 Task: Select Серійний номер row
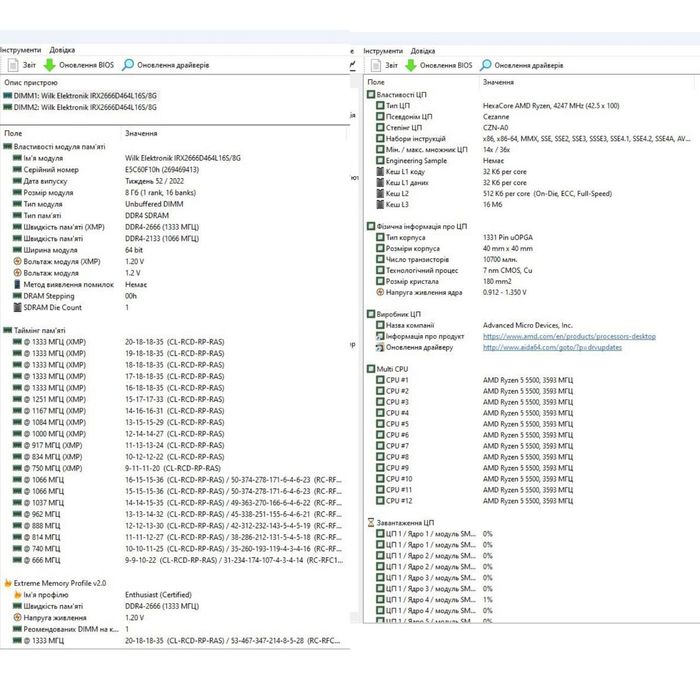174,170
